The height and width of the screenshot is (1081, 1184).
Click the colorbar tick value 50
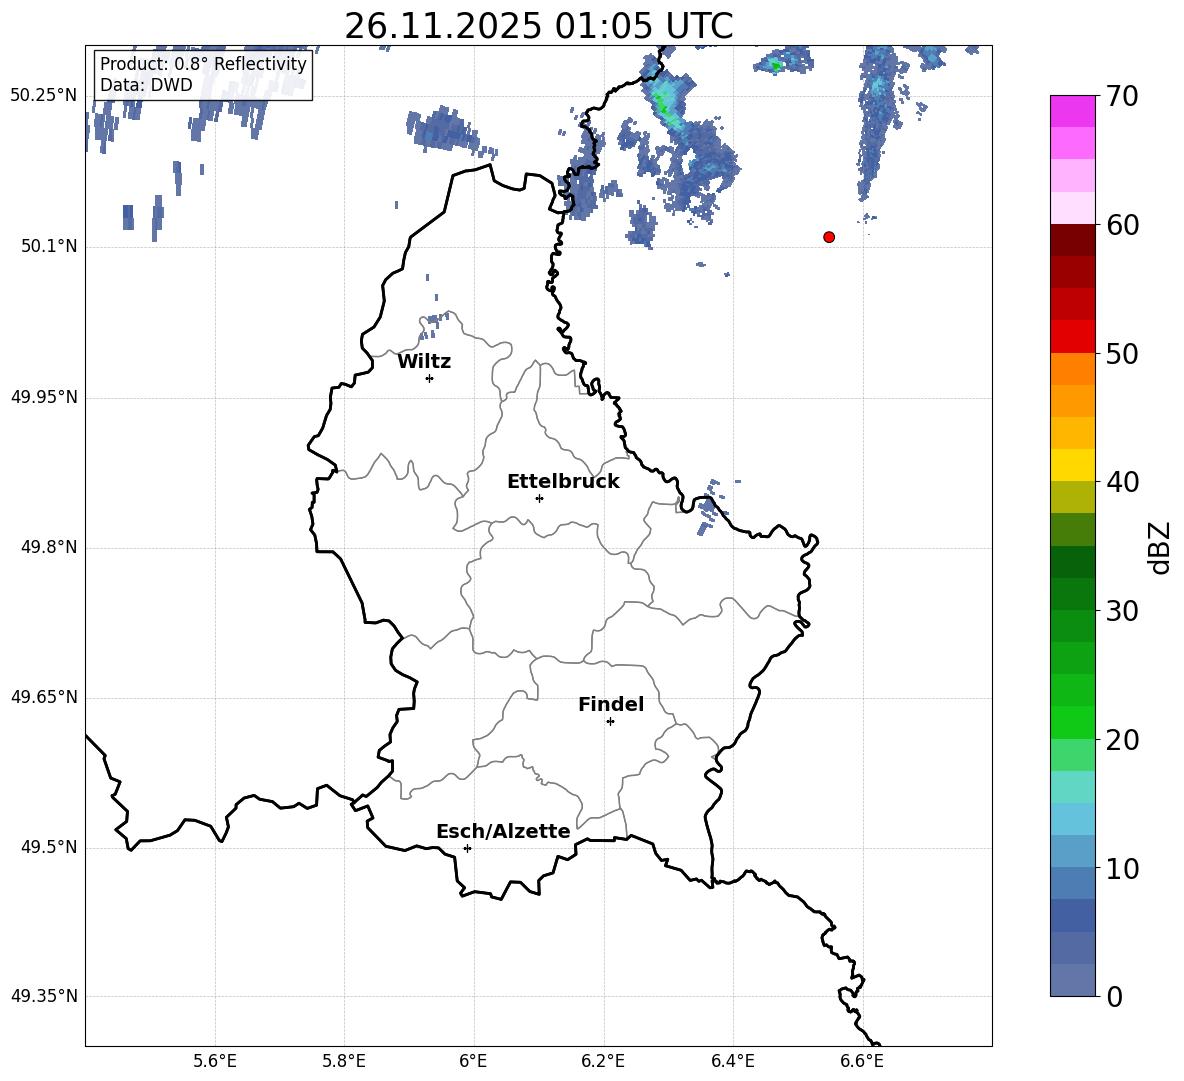(1122, 353)
